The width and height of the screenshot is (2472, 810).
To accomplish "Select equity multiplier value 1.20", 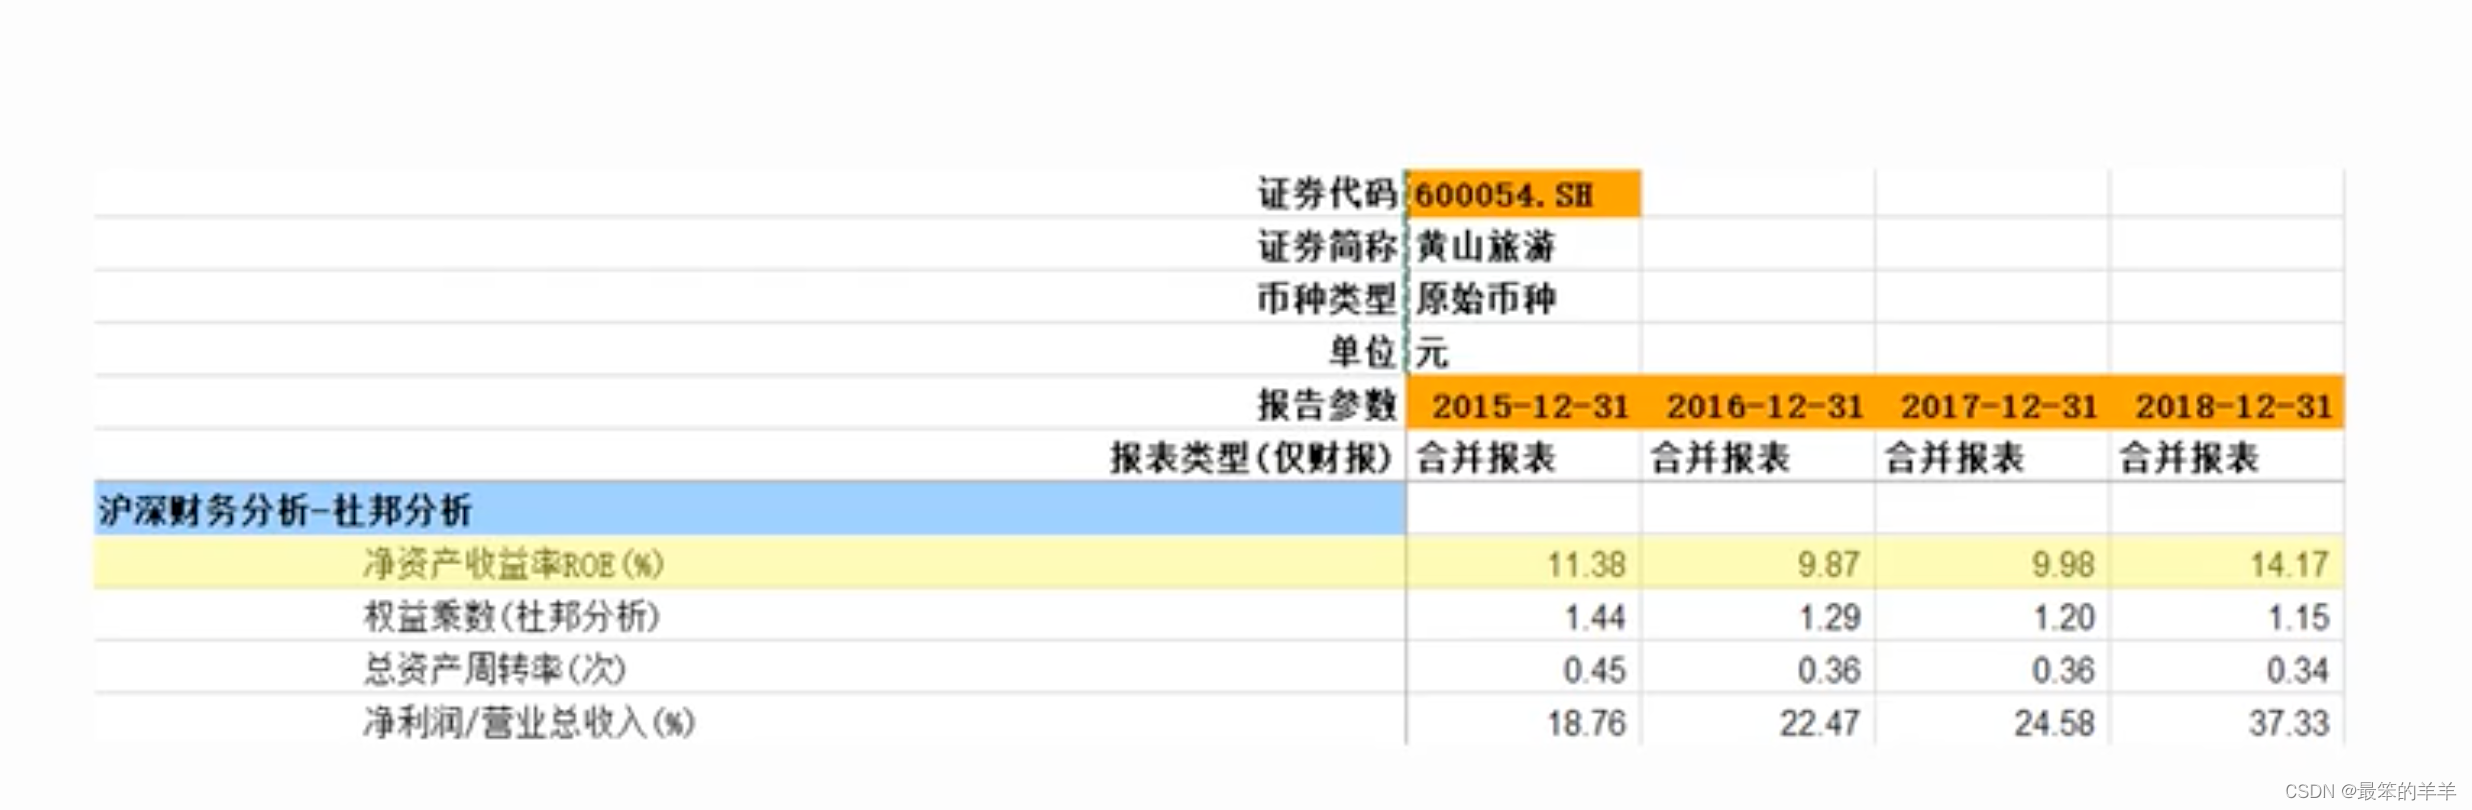I will click(x=2063, y=617).
